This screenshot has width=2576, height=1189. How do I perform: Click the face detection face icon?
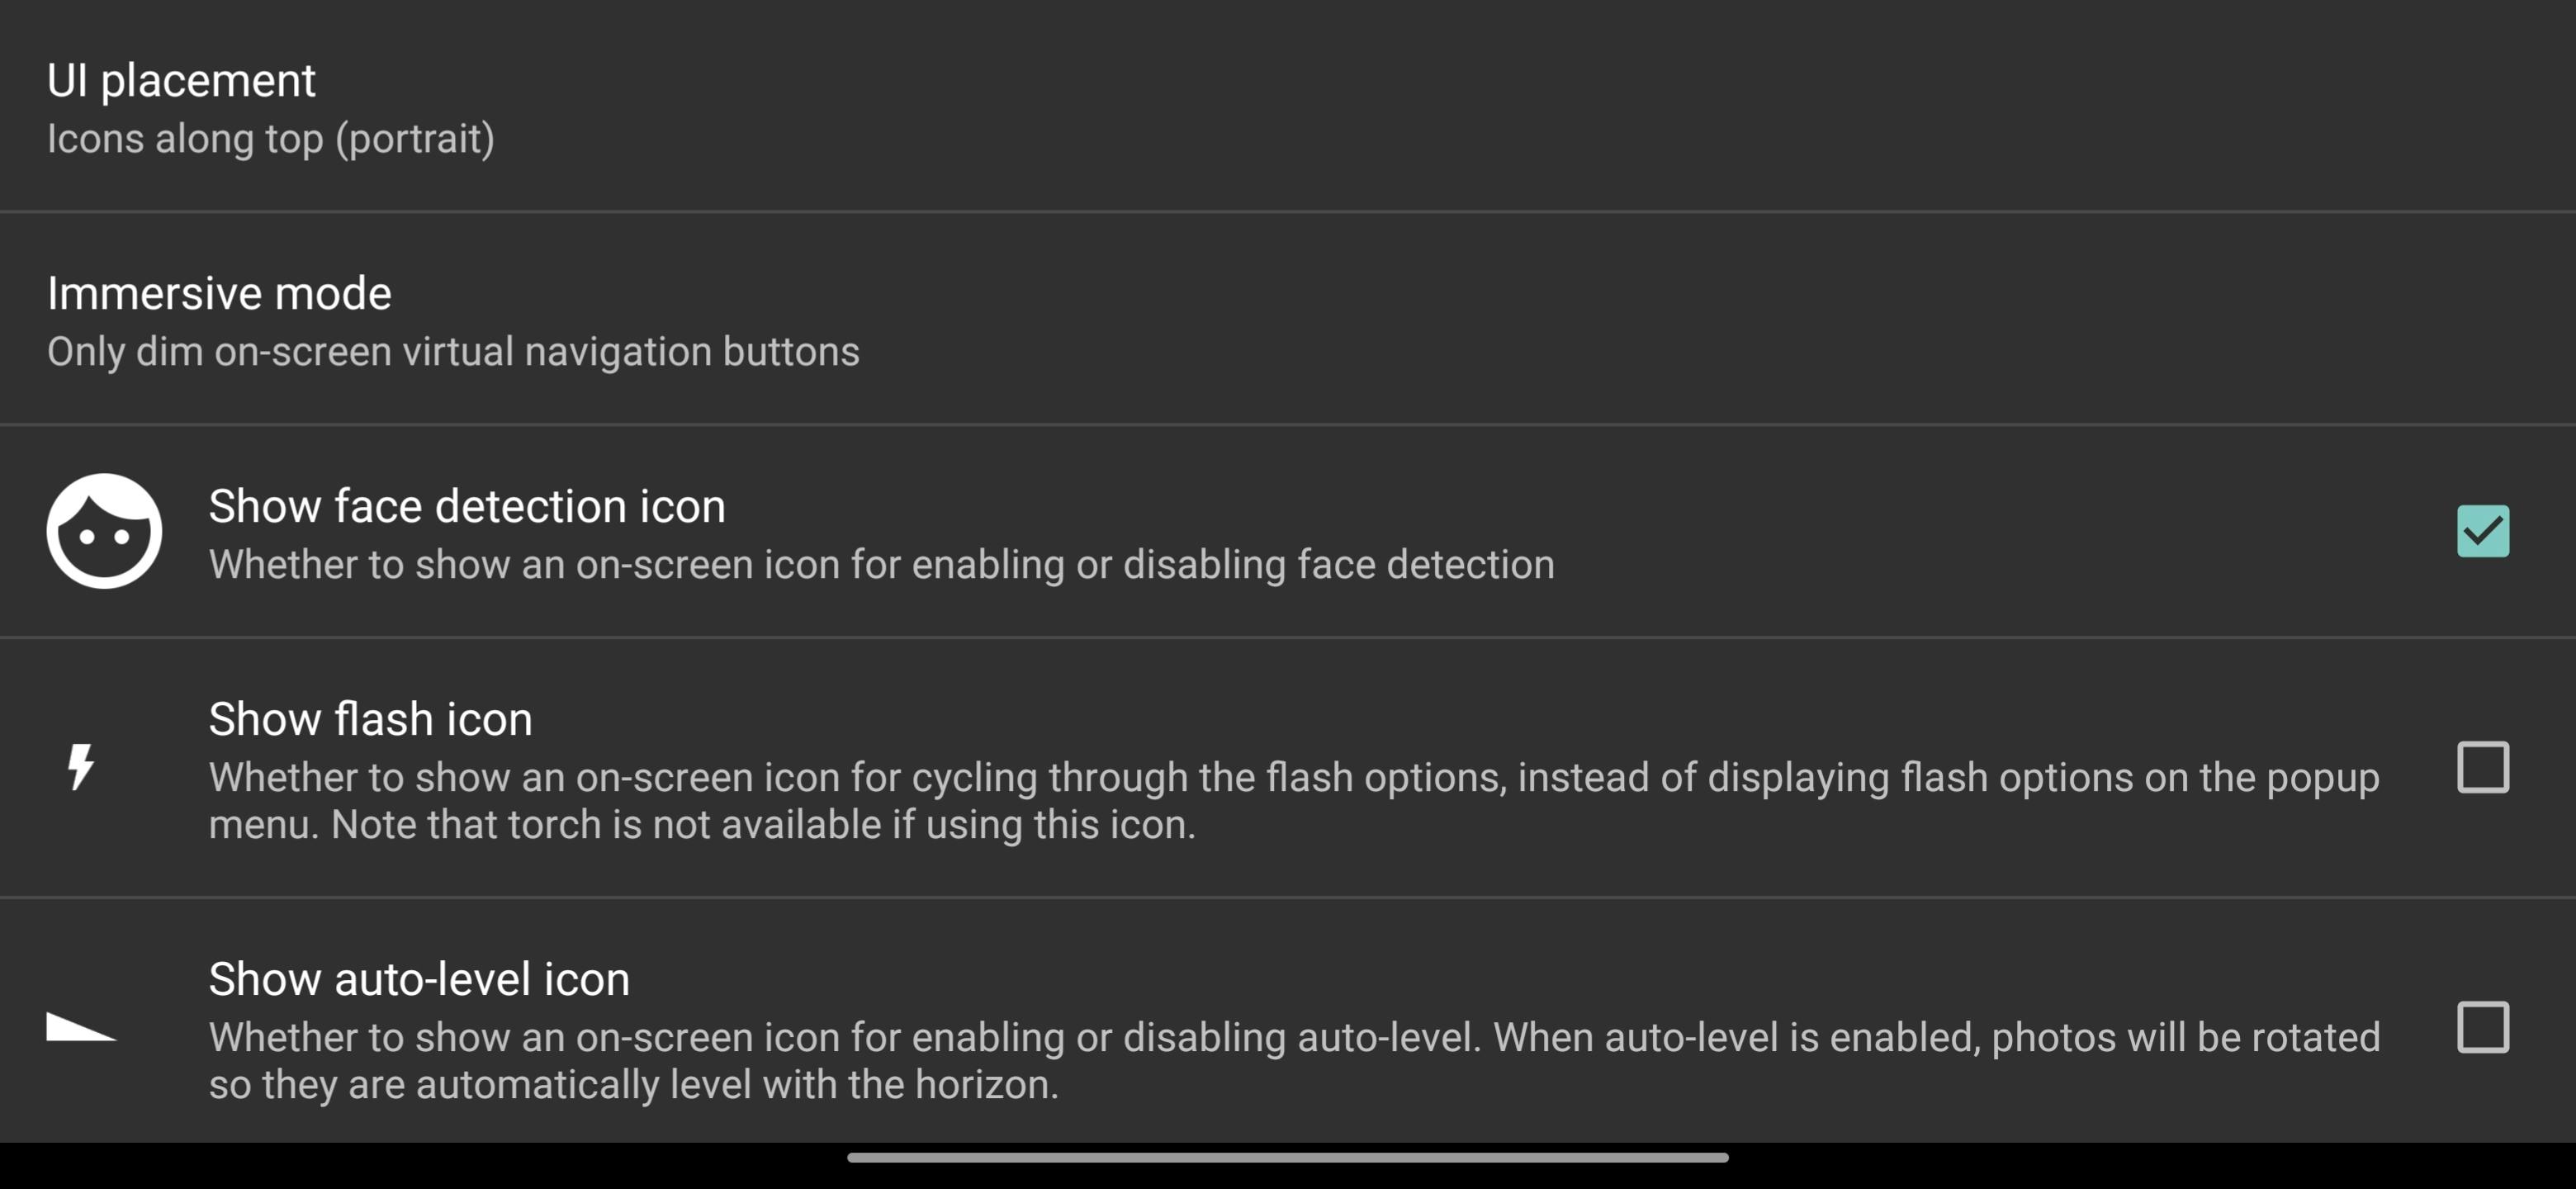(x=104, y=531)
